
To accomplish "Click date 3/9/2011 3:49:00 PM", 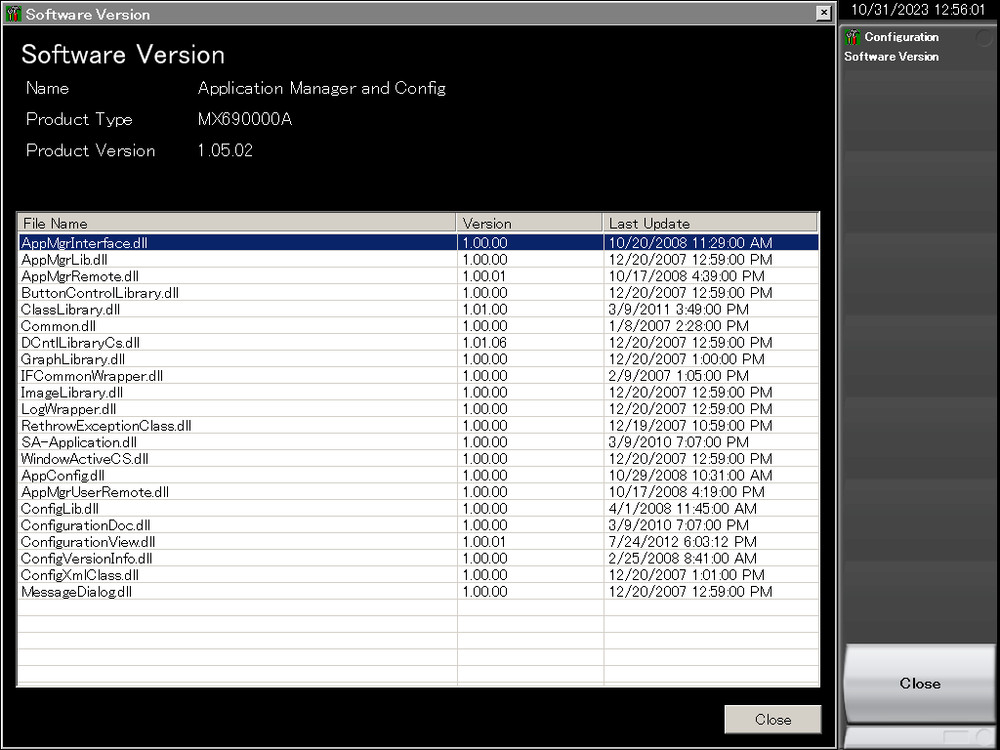I will click(679, 309).
